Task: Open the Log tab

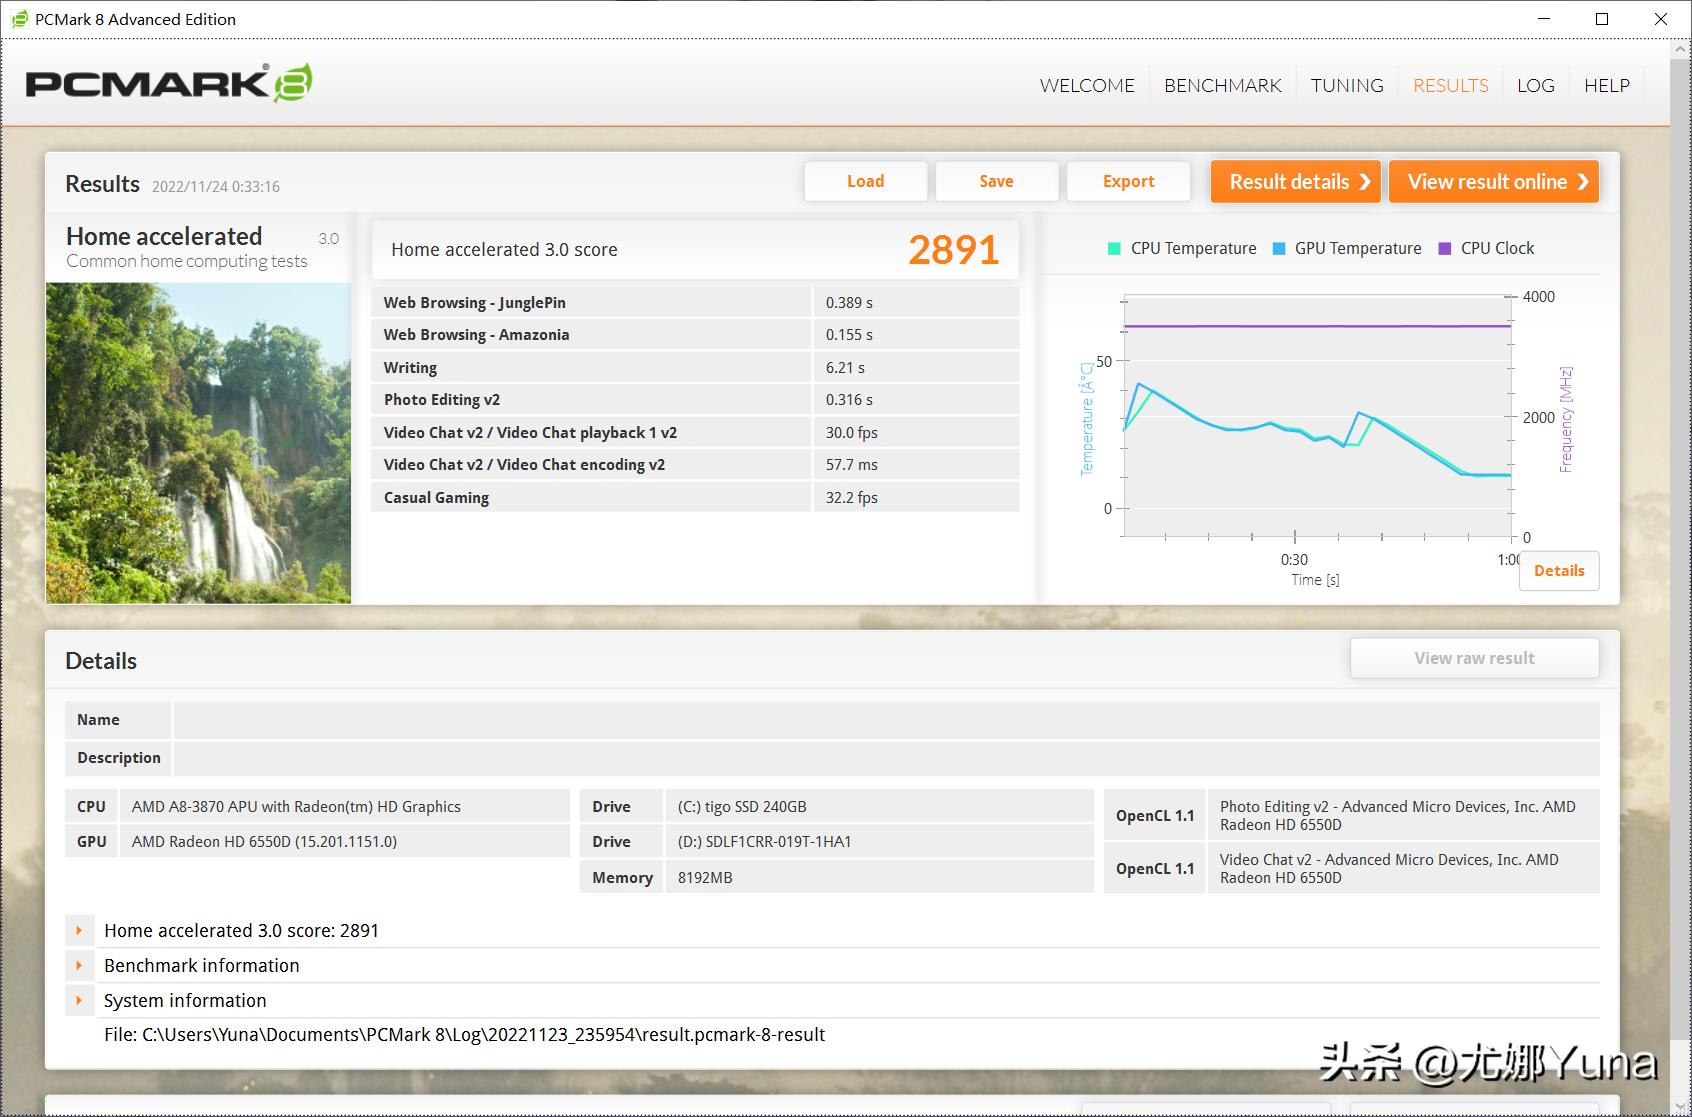Action: (x=1535, y=86)
